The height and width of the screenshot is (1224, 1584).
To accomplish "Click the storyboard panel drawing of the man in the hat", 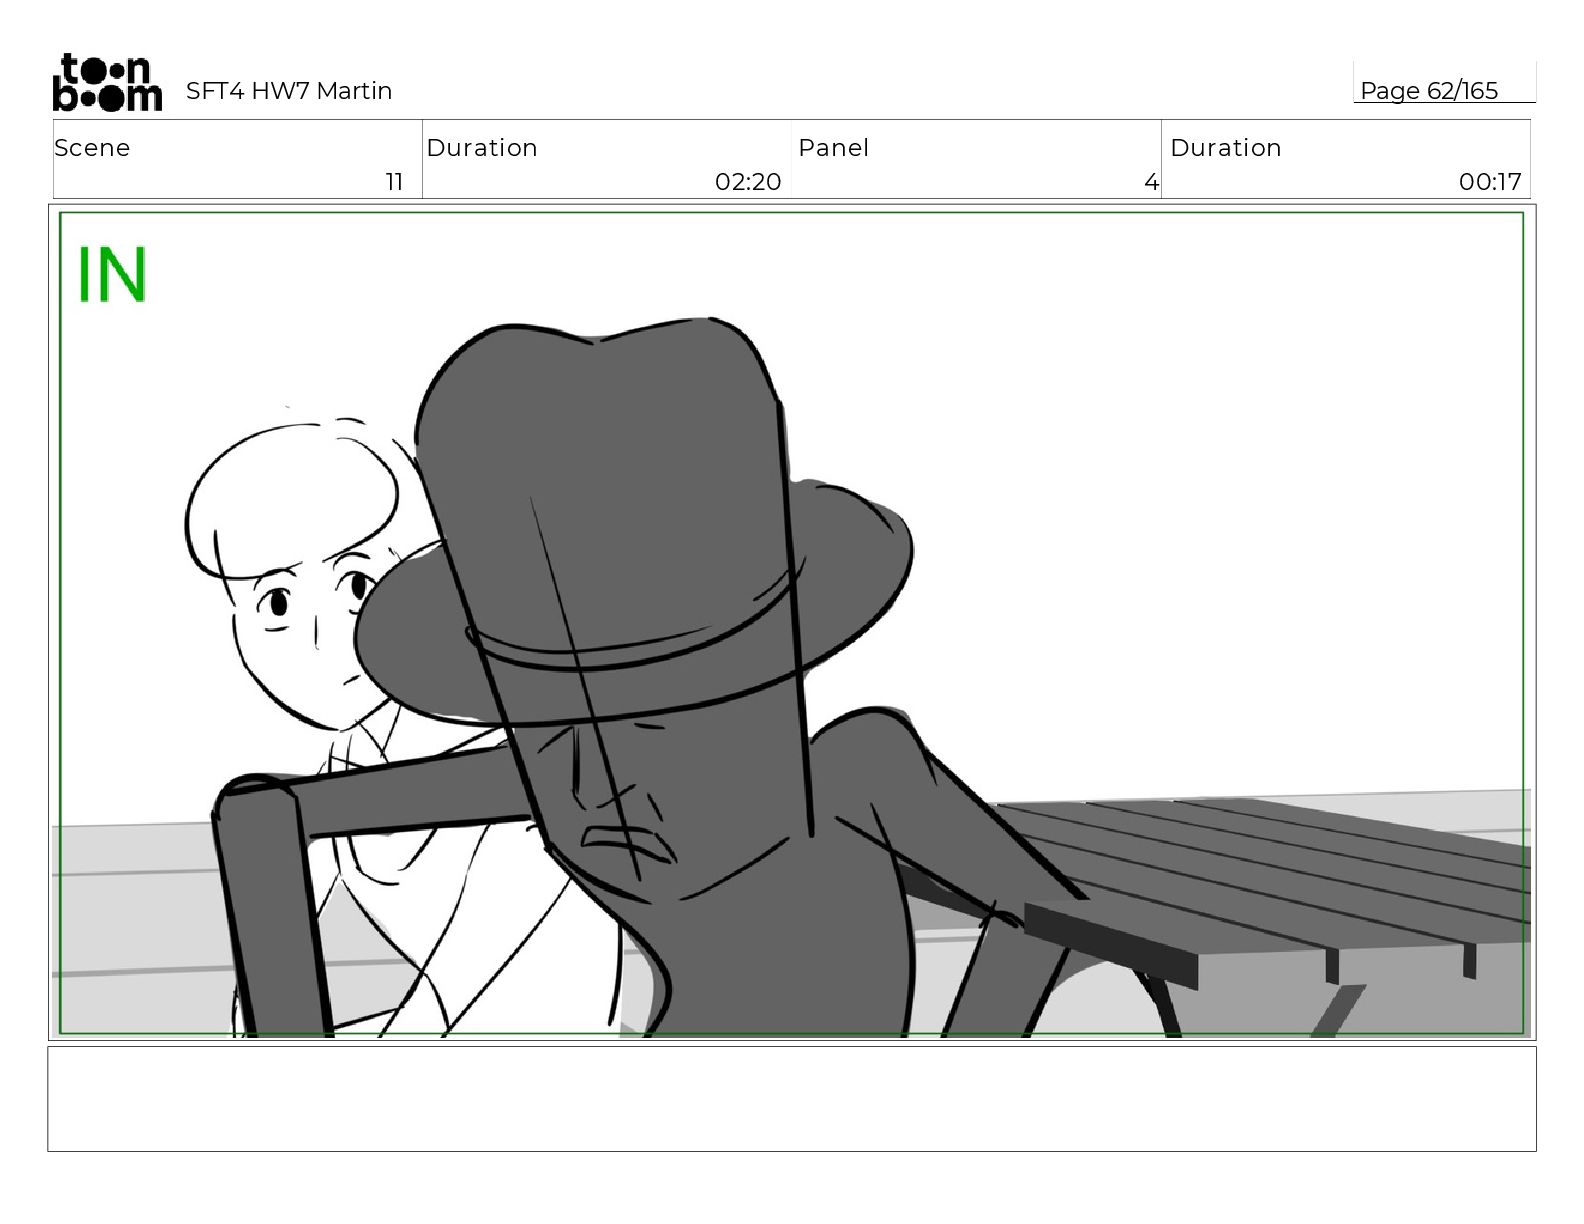I will click(792, 622).
